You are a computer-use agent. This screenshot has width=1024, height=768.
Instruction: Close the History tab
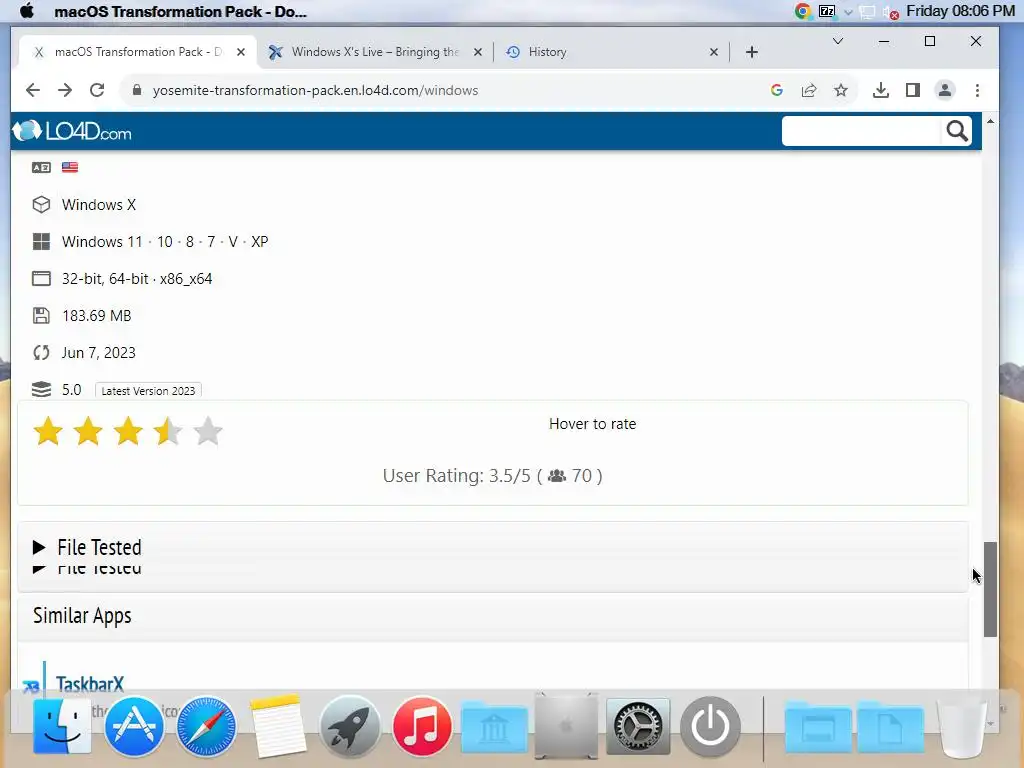[714, 52]
